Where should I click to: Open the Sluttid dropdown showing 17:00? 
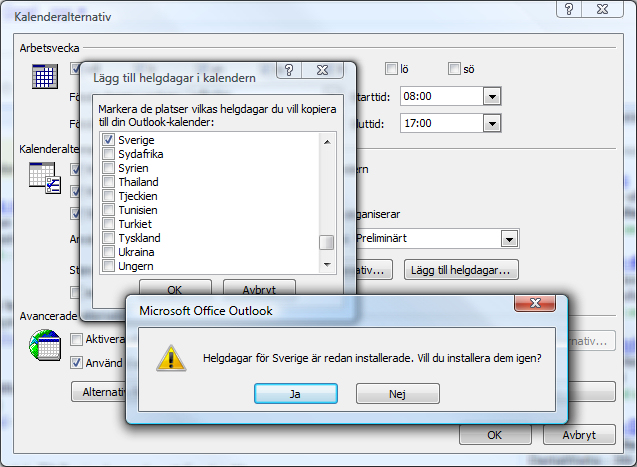click(492, 123)
